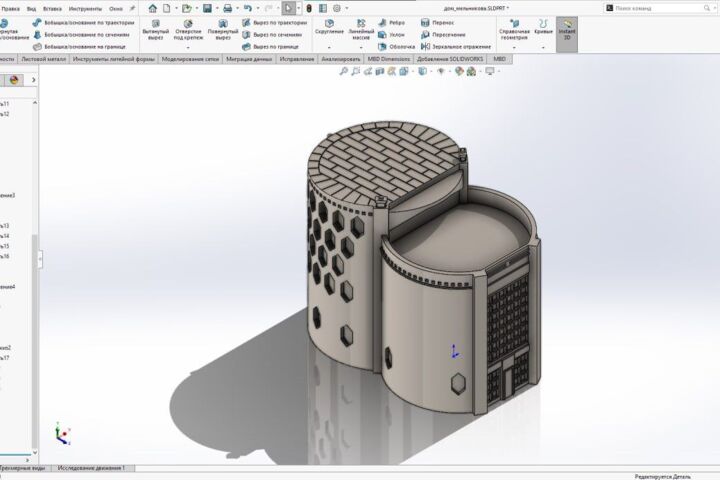
Task: Switch to Моделирование сетки tab
Action: (190, 59)
